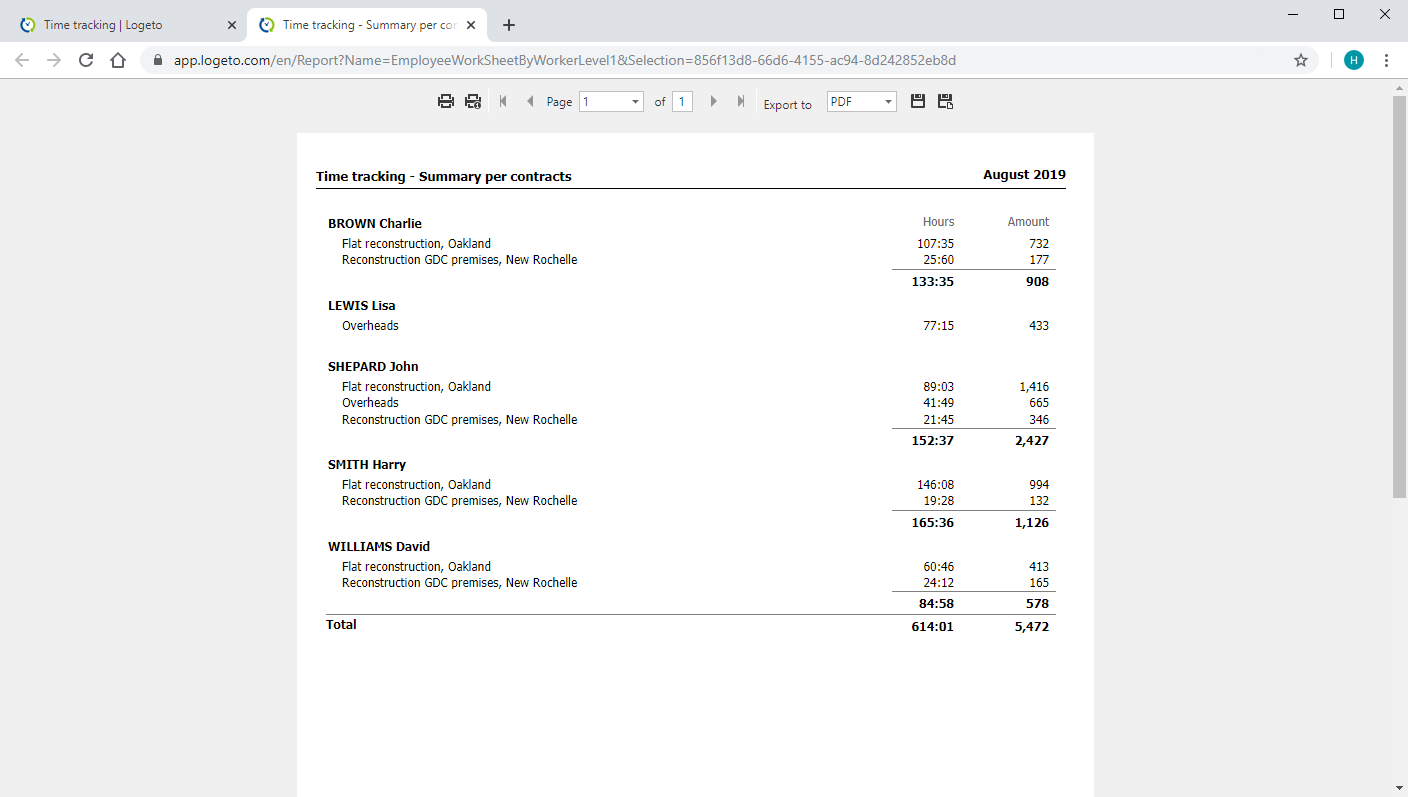Click the address bar URL
Screen dimensions: 1408x797
click(565, 60)
